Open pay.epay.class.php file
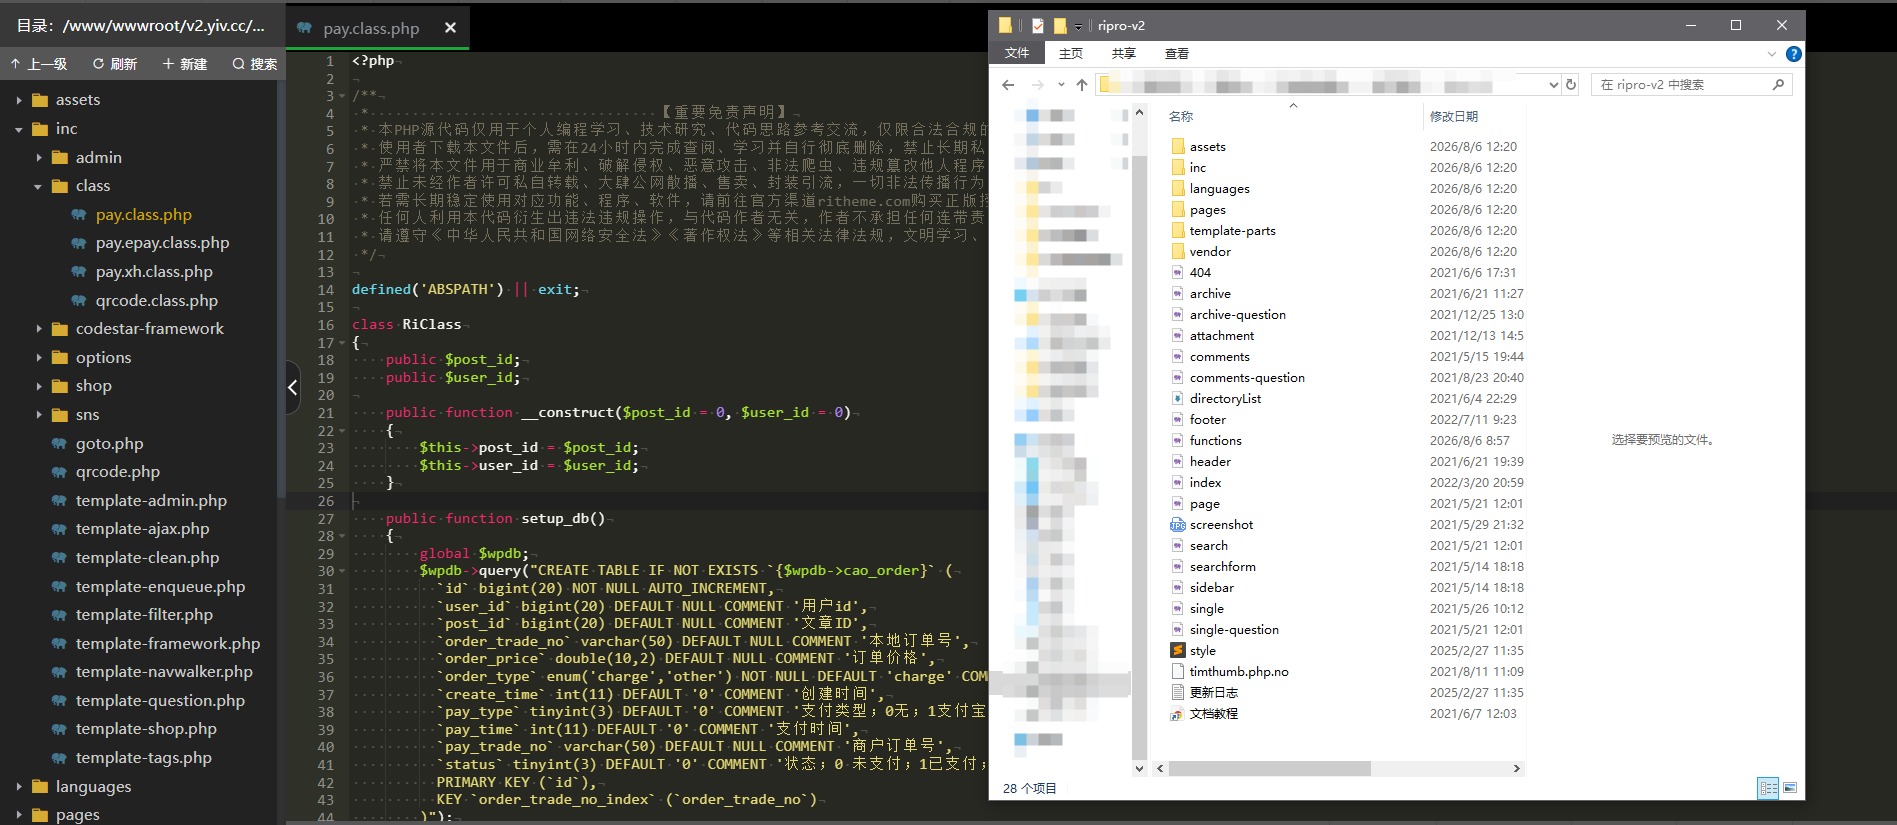Viewport: 1897px width, 825px height. coord(162,243)
